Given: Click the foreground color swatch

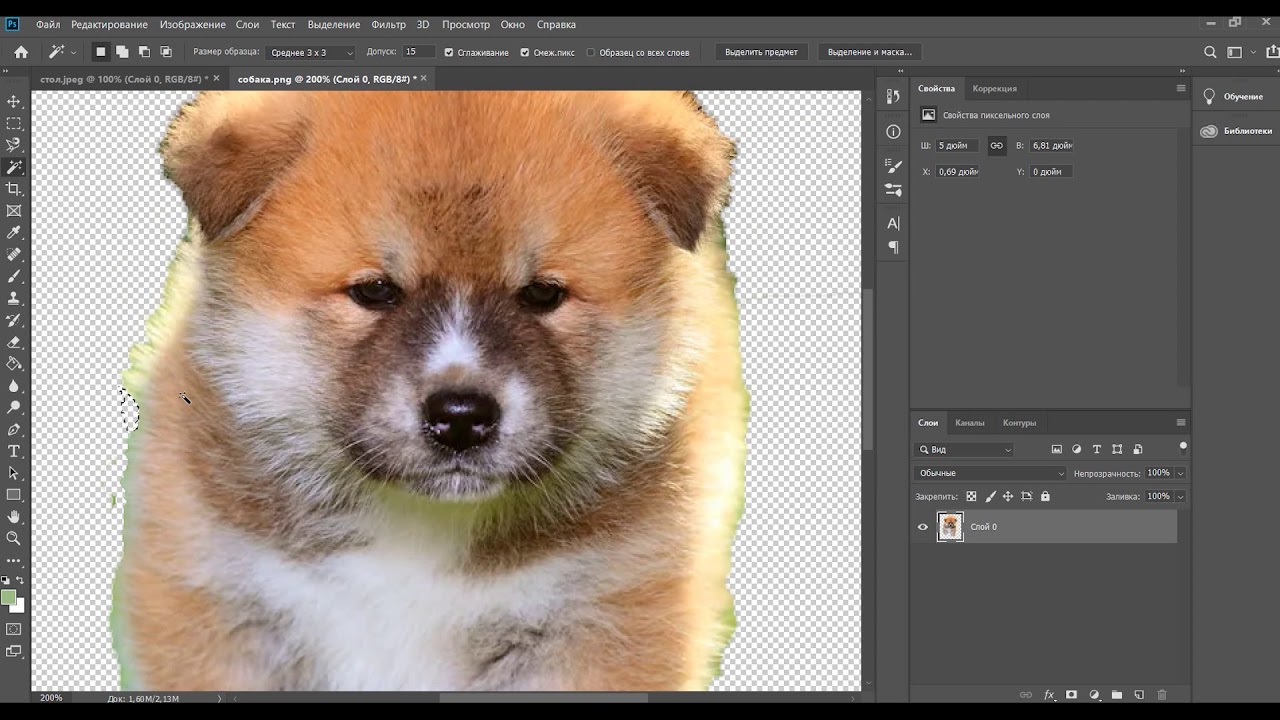Looking at the screenshot, I should pos(8,597).
